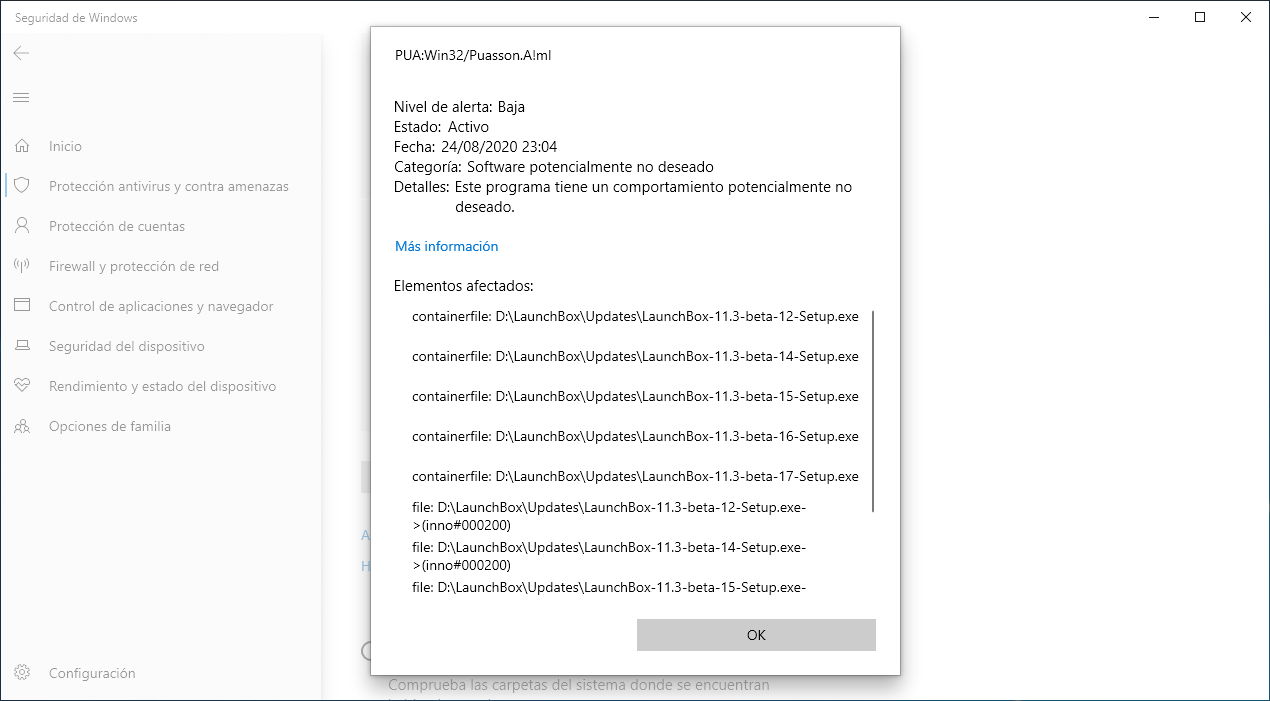Select the threat name PUA:Win32/Puasson.A!ml
This screenshot has height=701, width=1270.
click(473, 56)
